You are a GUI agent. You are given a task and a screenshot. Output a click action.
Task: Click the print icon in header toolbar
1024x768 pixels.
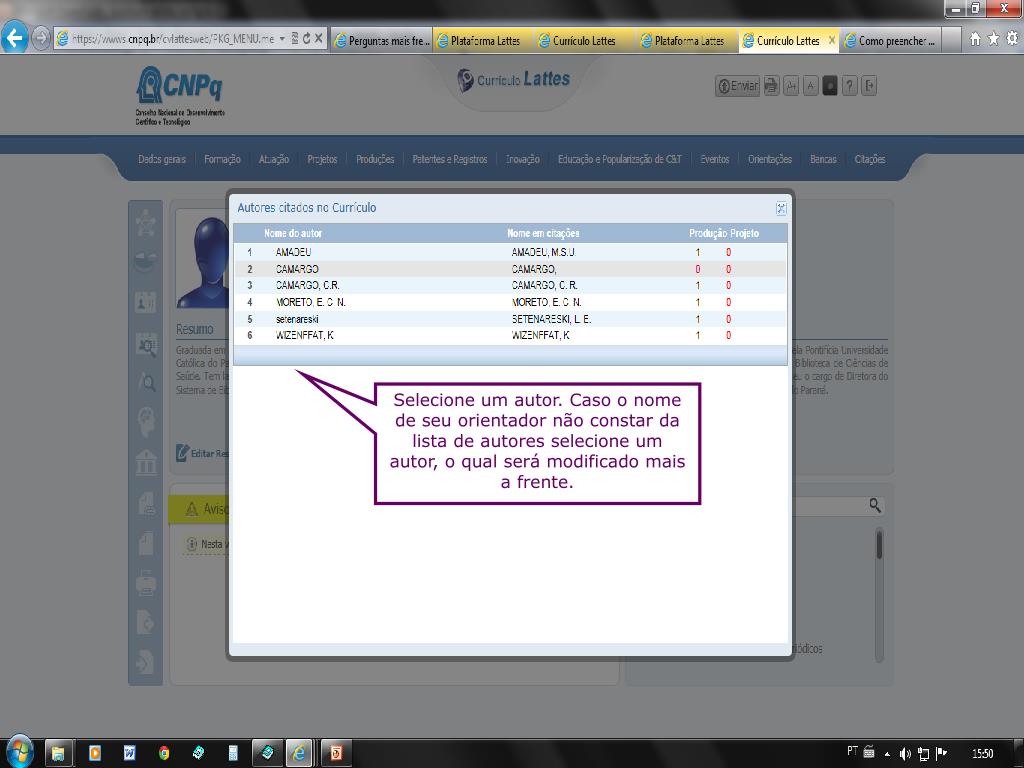click(771, 86)
